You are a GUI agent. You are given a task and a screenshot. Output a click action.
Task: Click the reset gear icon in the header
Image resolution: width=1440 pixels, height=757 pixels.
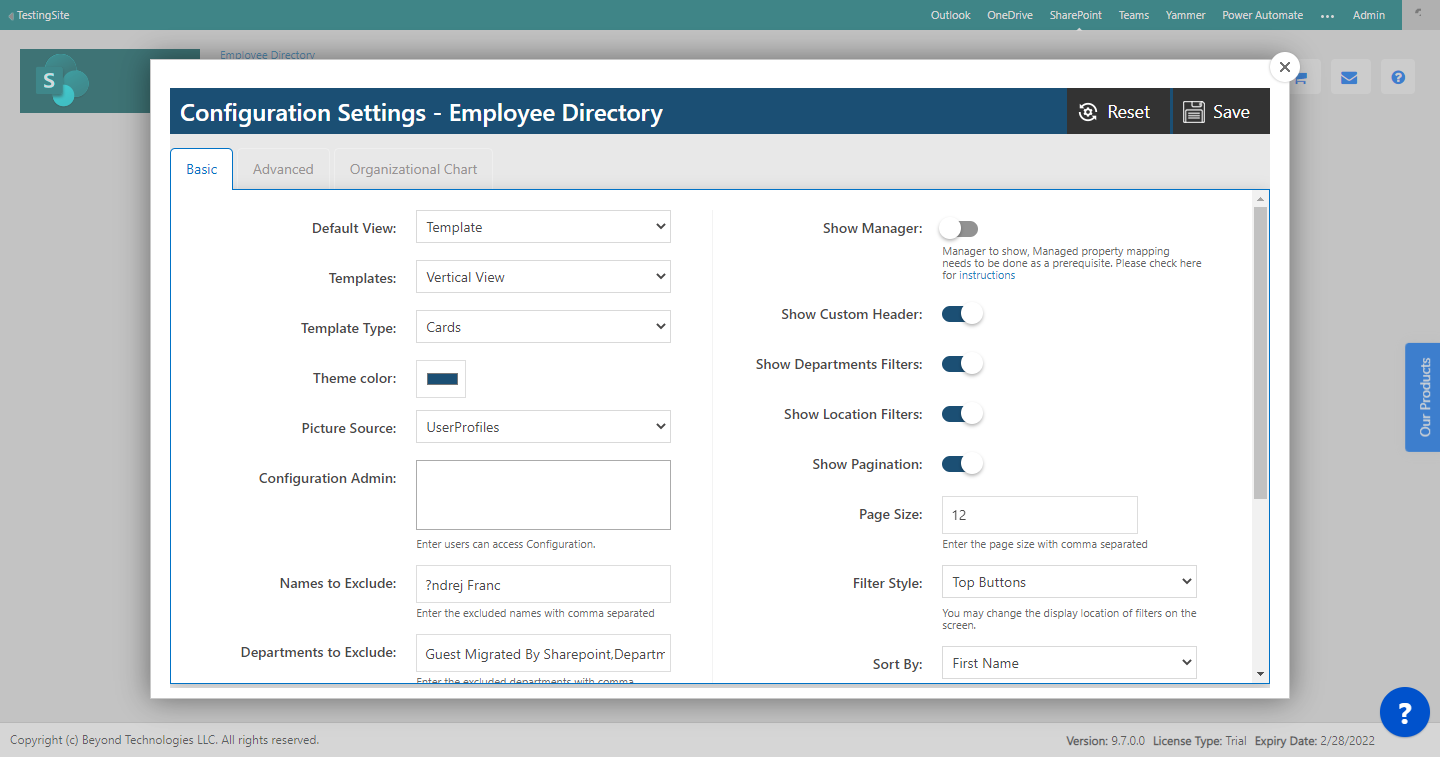1089,111
